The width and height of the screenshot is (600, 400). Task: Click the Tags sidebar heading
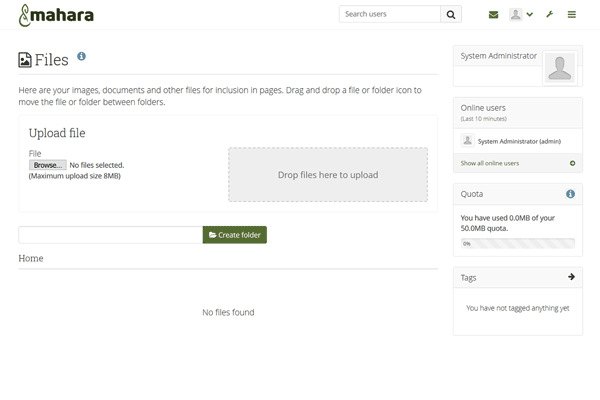[x=468, y=278]
